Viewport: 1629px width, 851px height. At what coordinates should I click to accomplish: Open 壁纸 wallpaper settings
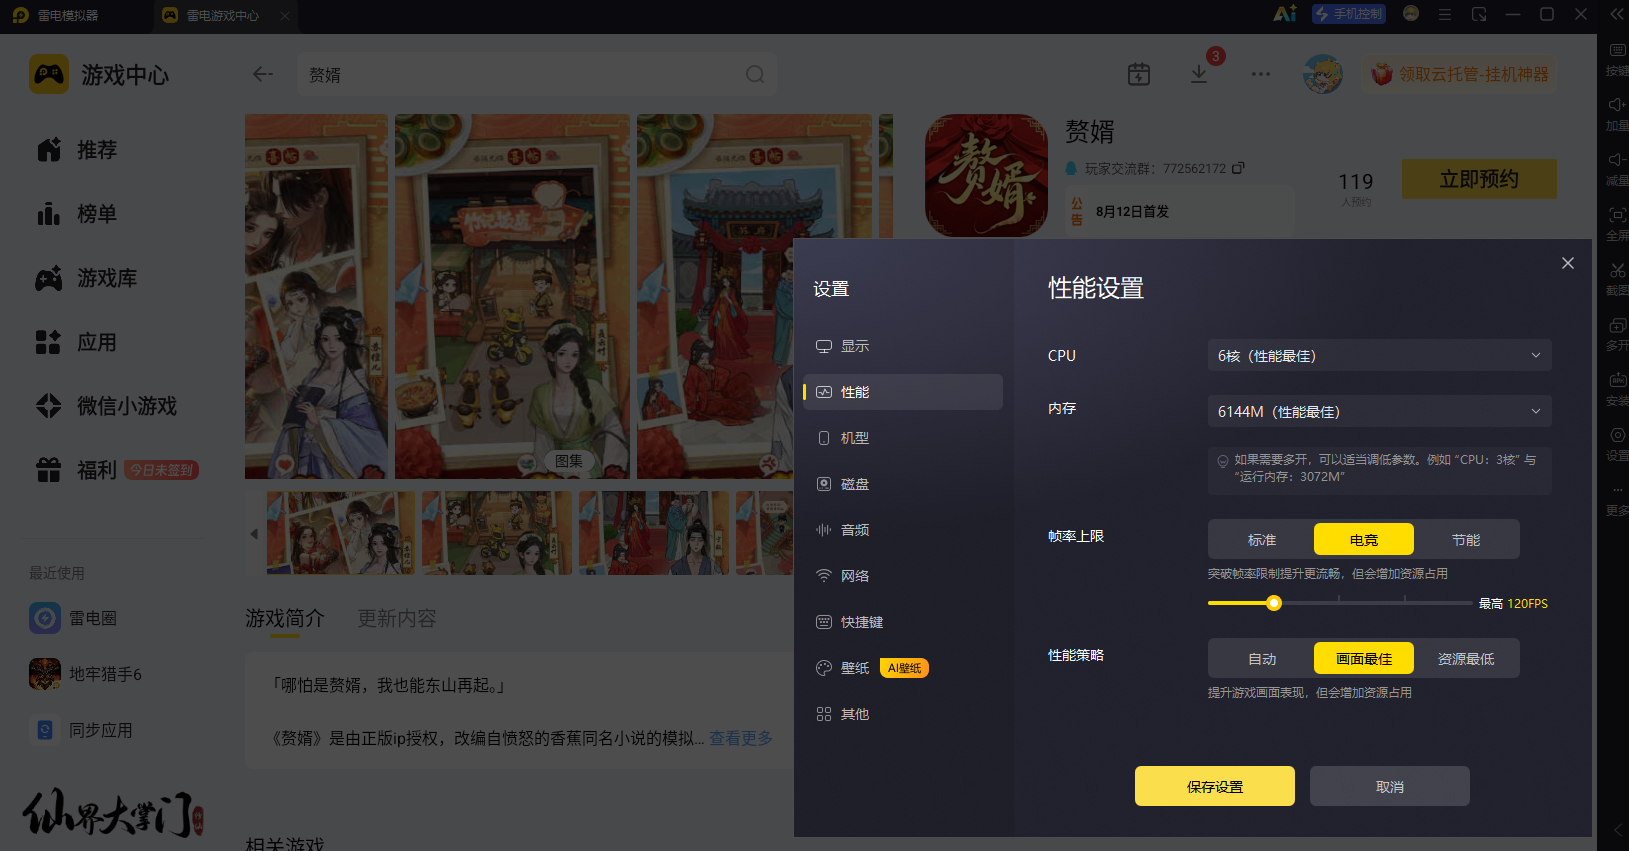pos(903,668)
